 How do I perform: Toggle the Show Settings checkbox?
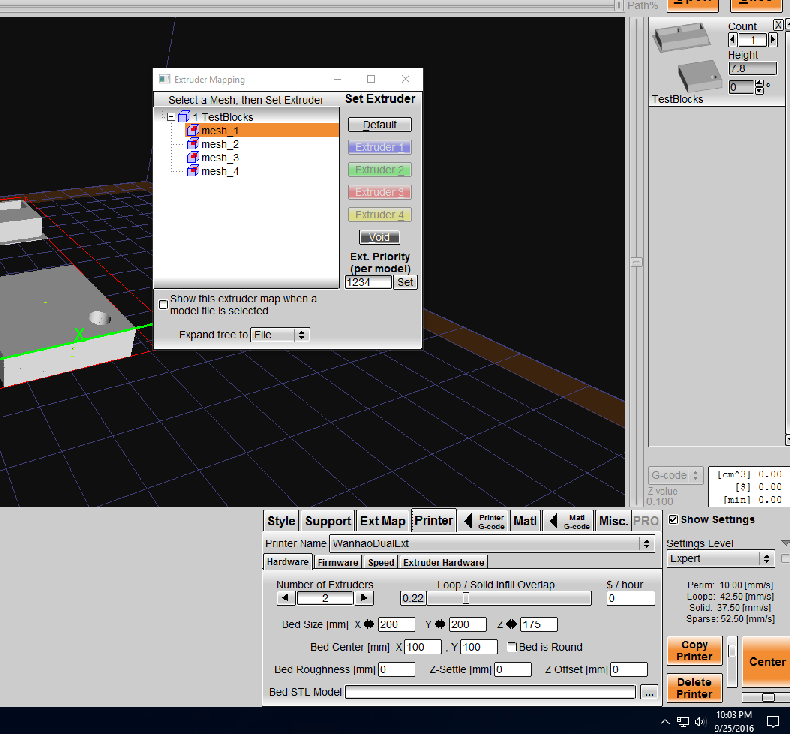click(673, 519)
